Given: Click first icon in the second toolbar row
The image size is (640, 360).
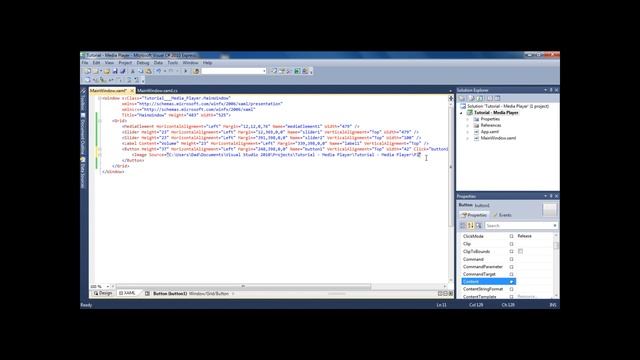Looking at the screenshot, I should (x=87, y=80).
